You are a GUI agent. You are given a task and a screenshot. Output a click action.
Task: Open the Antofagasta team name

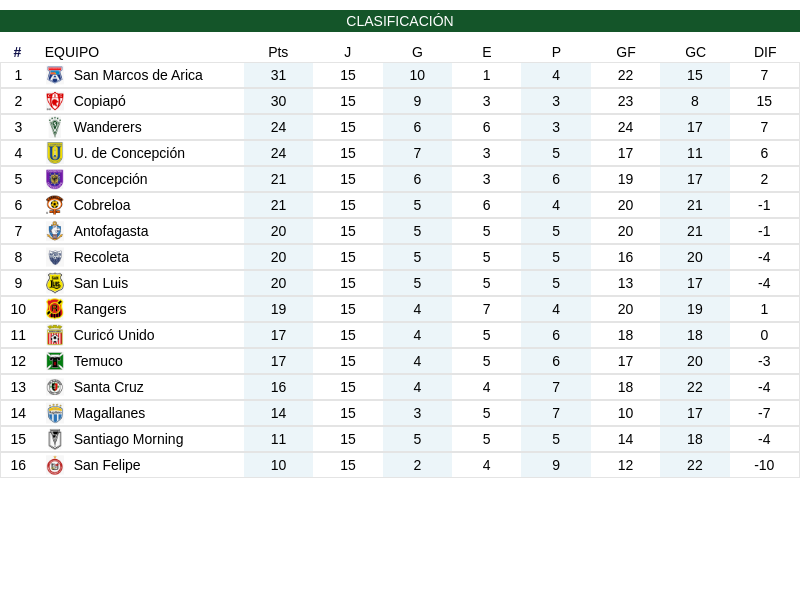(111, 231)
